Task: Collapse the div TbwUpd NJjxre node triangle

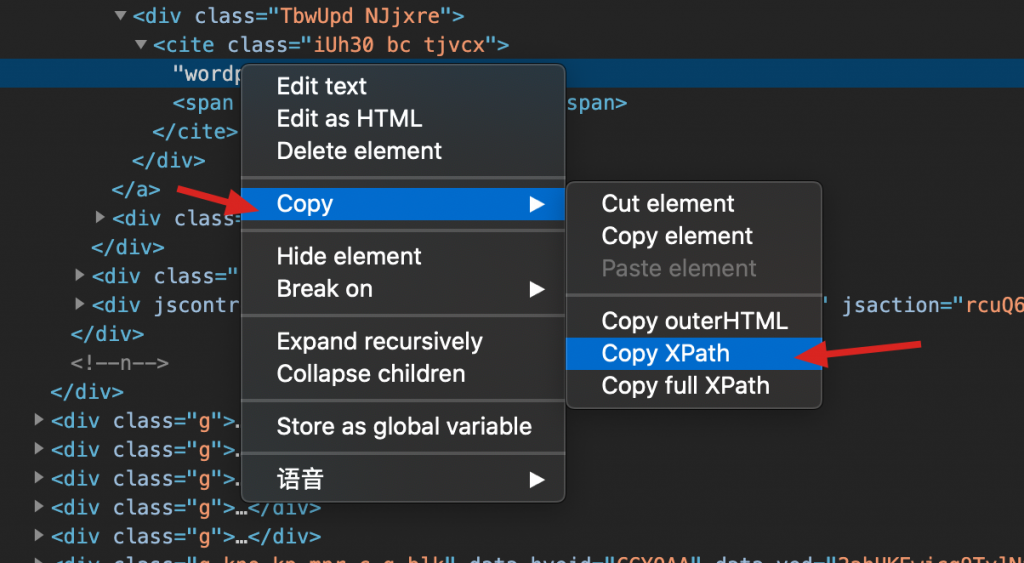Action: point(121,16)
